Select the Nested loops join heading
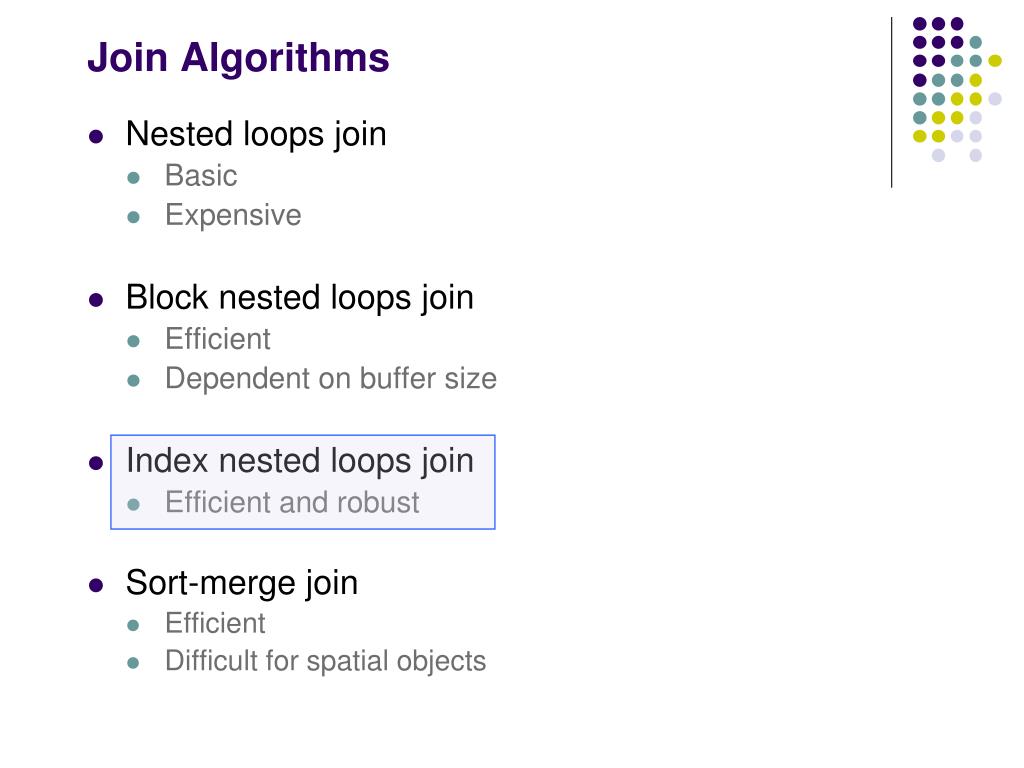Screen dimensions: 1024x768 256,135
